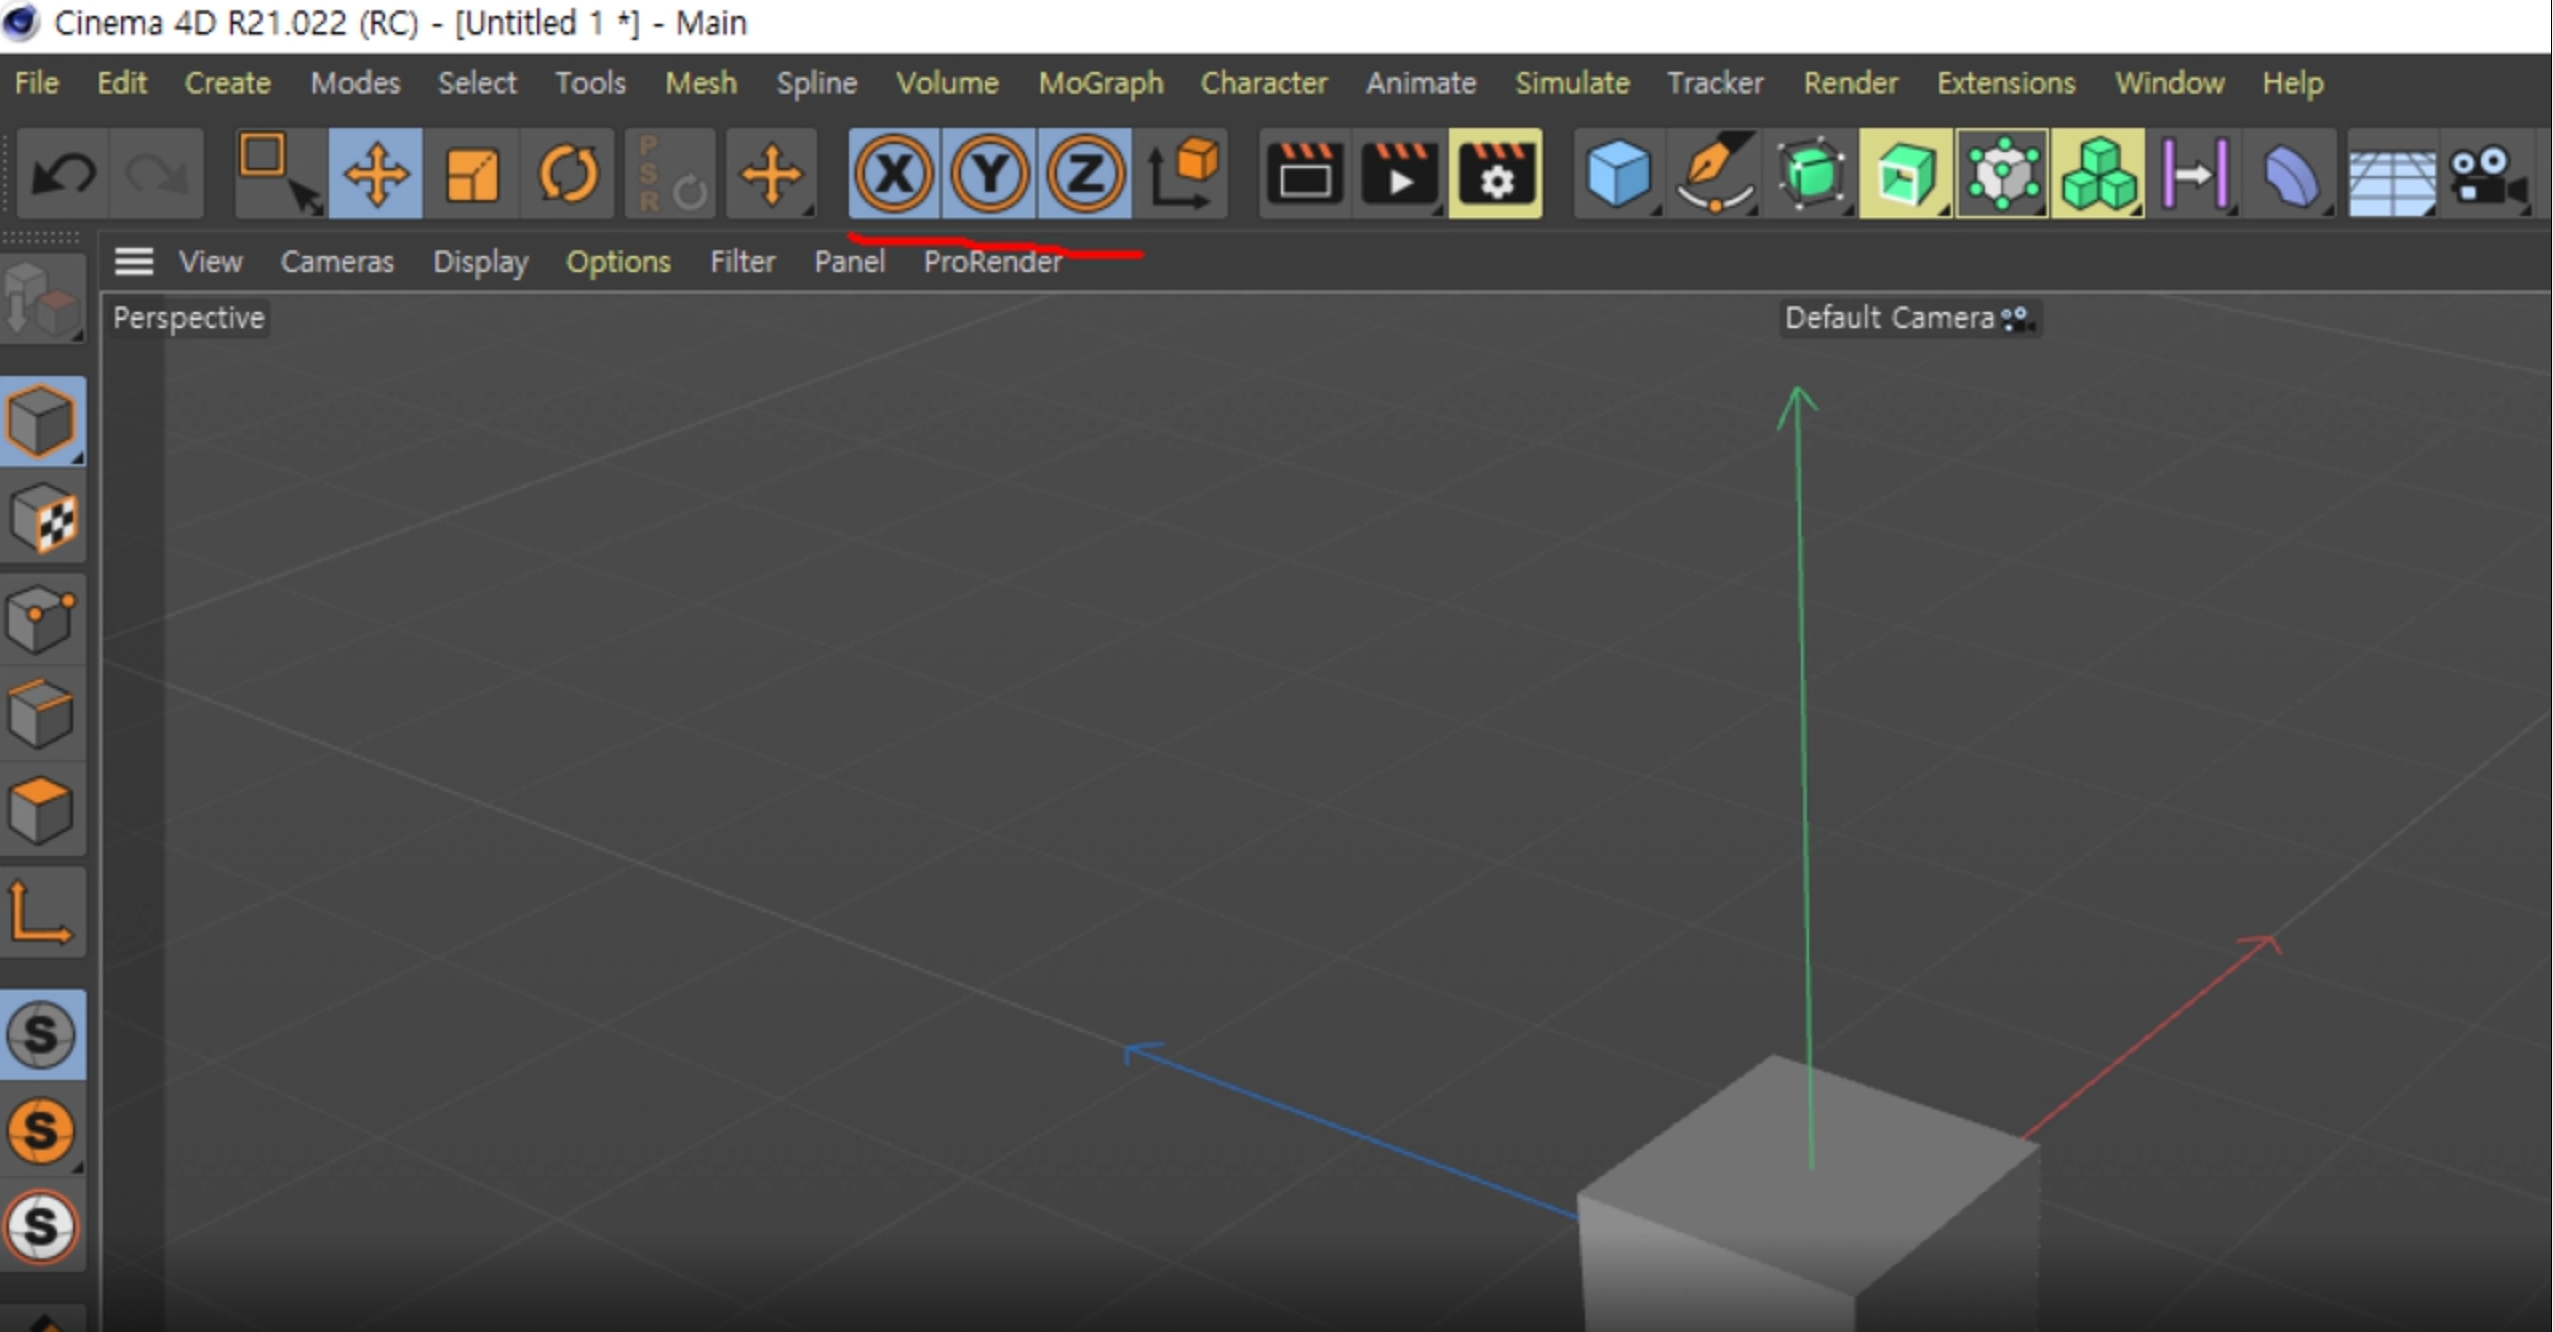This screenshot has width=2553, height=1332.
Task: Open viewport Cameras menu
Action: [x=337, y=262]
